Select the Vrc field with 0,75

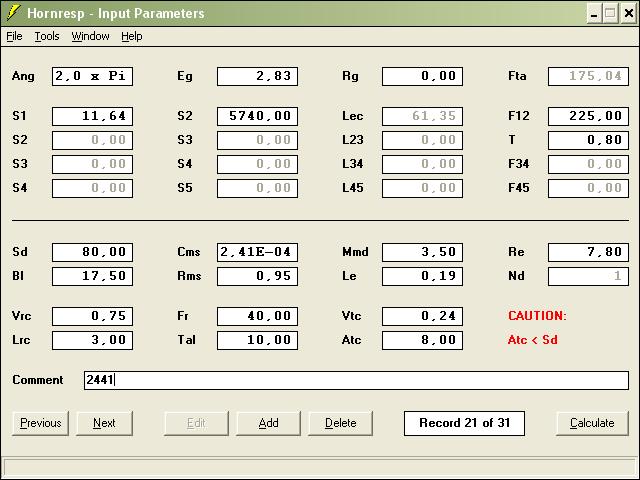pos(92,316)
